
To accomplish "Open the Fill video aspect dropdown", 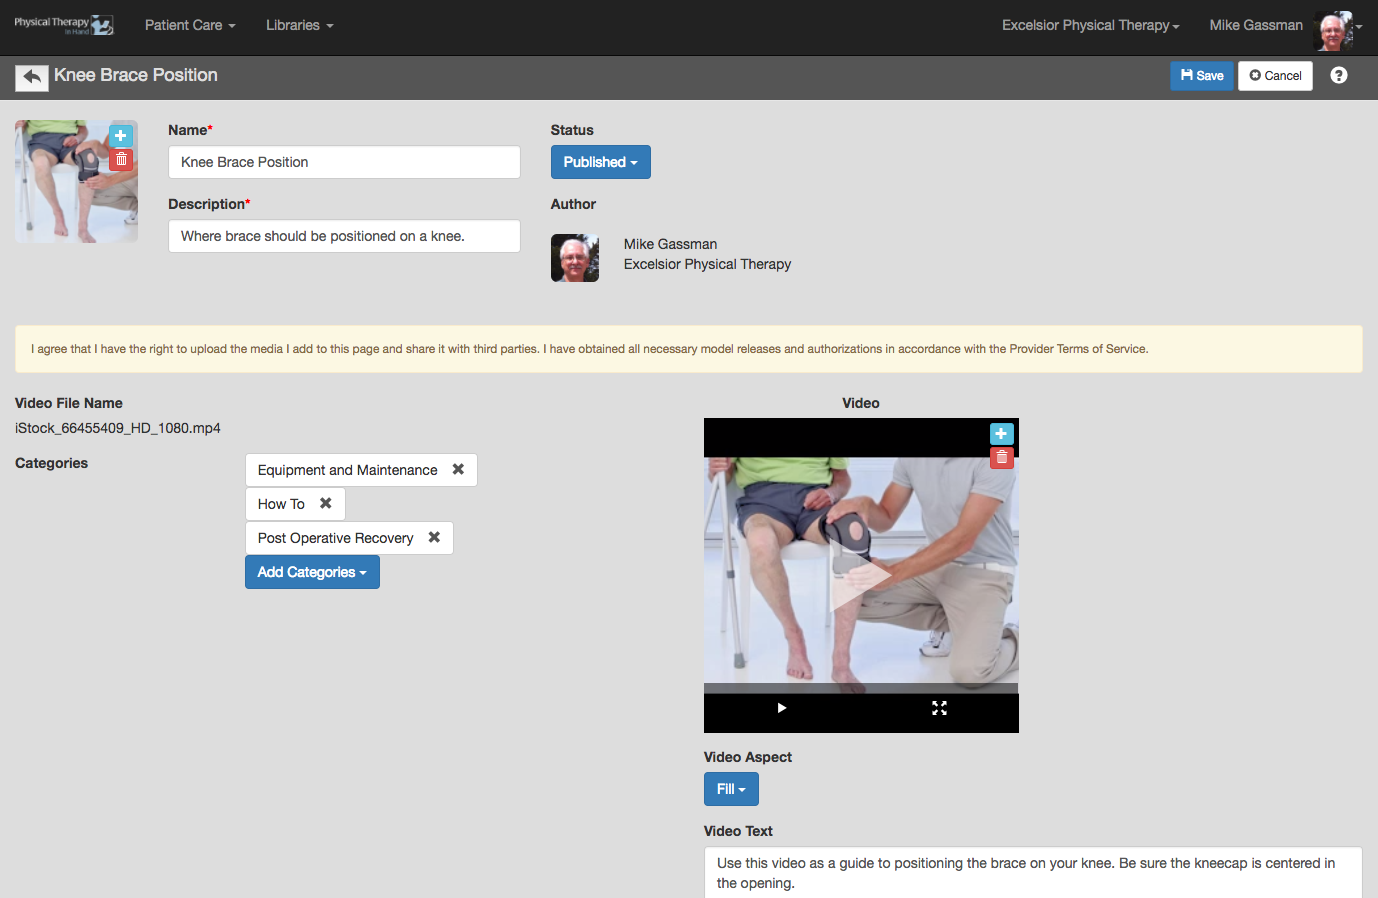I will [x=731, y=789].
